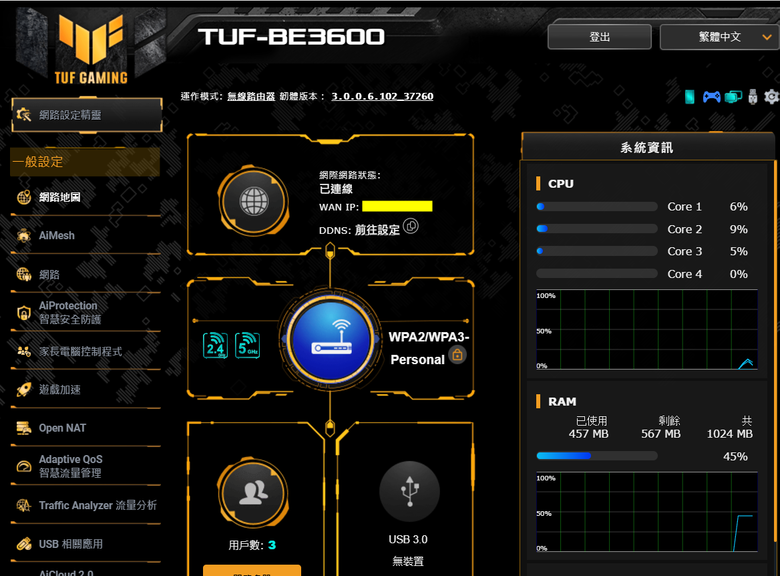Click the Core 1 CPU usage bar

pyautogui.click(x=597, y=206)
